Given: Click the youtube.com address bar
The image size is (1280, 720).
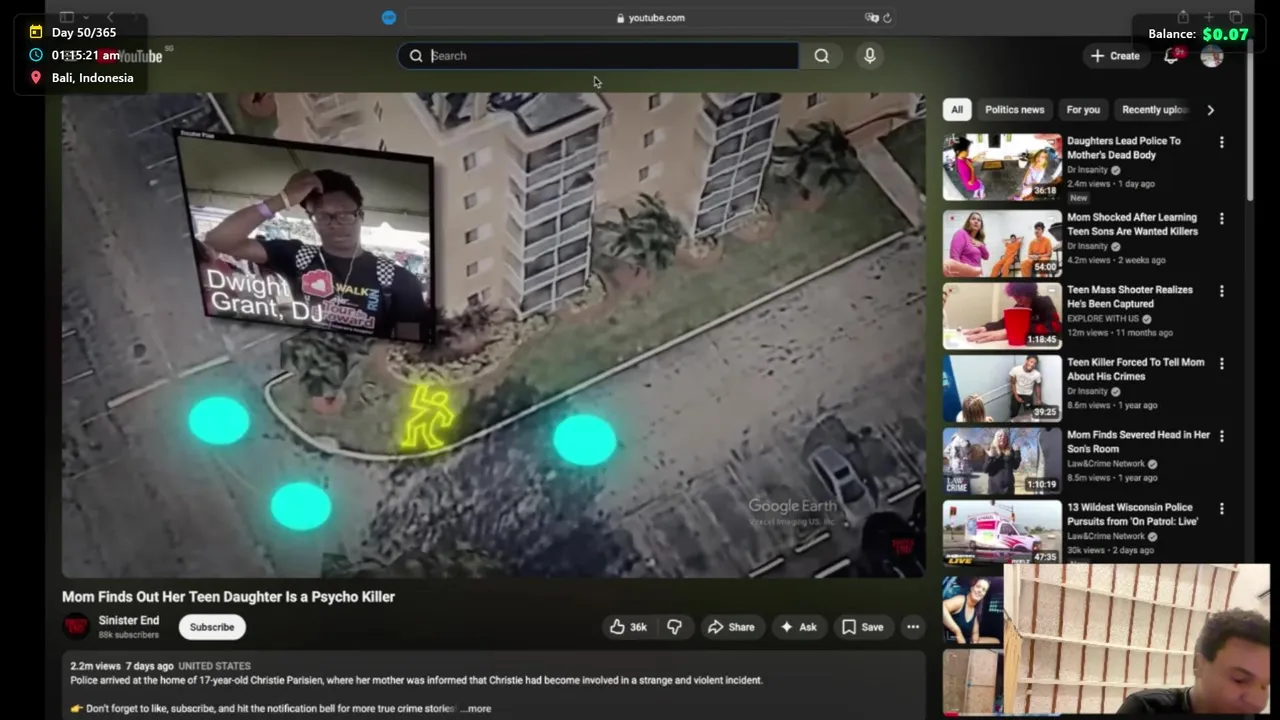Looking at the screenshot, I should point(650,18).
